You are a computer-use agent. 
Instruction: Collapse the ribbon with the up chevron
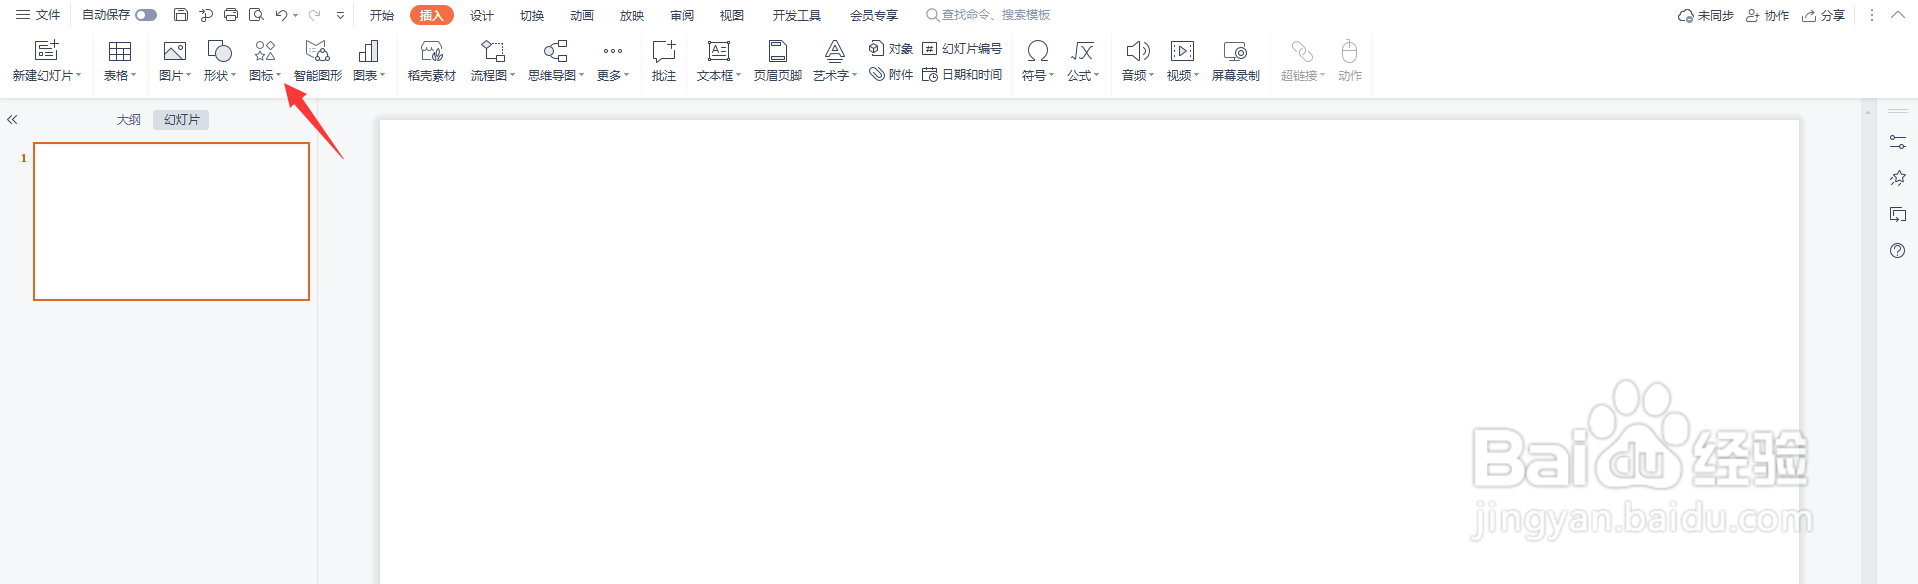pyautogui.click(x=1897, y=15)
